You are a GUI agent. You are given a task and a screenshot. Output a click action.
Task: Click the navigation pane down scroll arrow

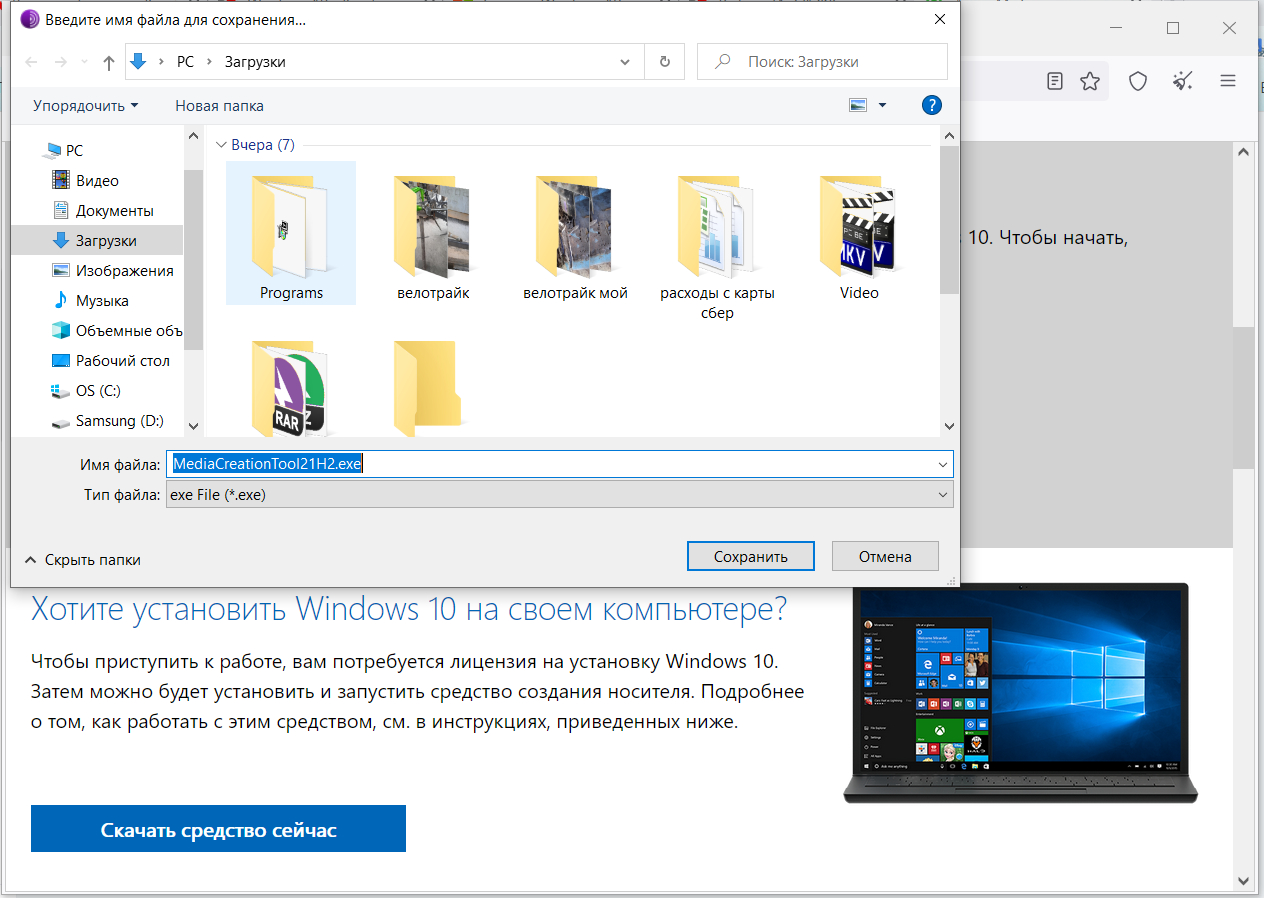(193, 426)
